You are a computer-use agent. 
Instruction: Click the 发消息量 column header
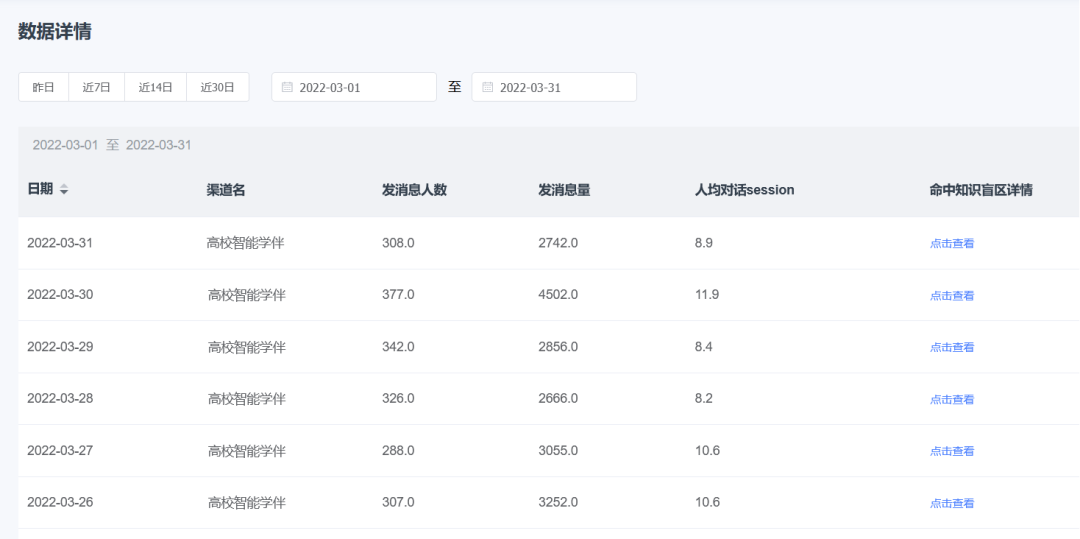[x=564, y=190]
